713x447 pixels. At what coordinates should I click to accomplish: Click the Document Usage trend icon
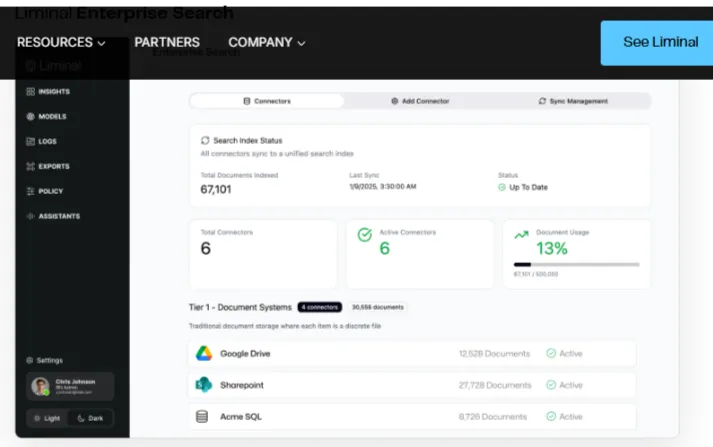tap(522, 235)
